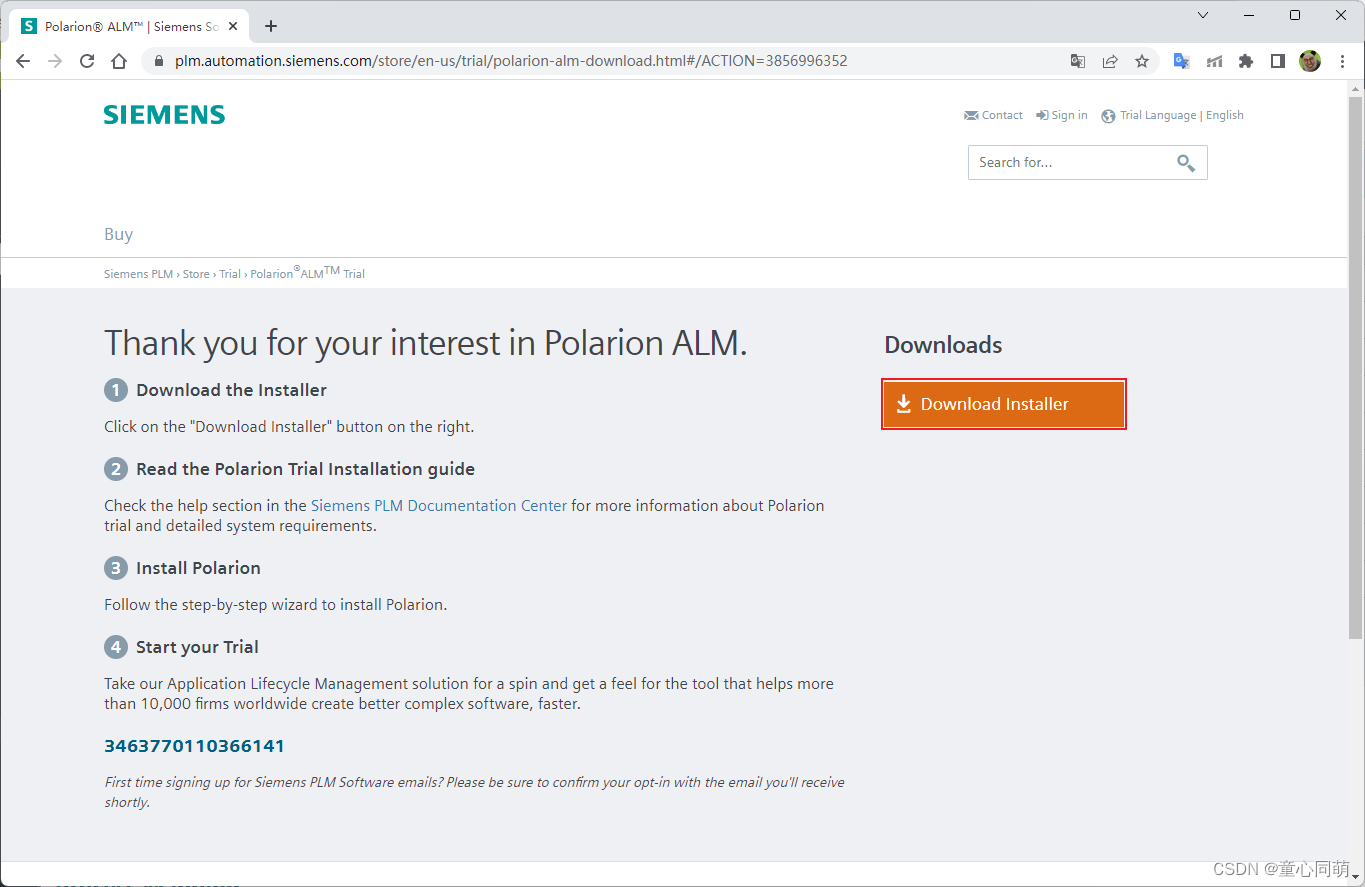Go back to the previous page
The height and width of the screenshot is (887, 1365).
[x=23, y=61]
